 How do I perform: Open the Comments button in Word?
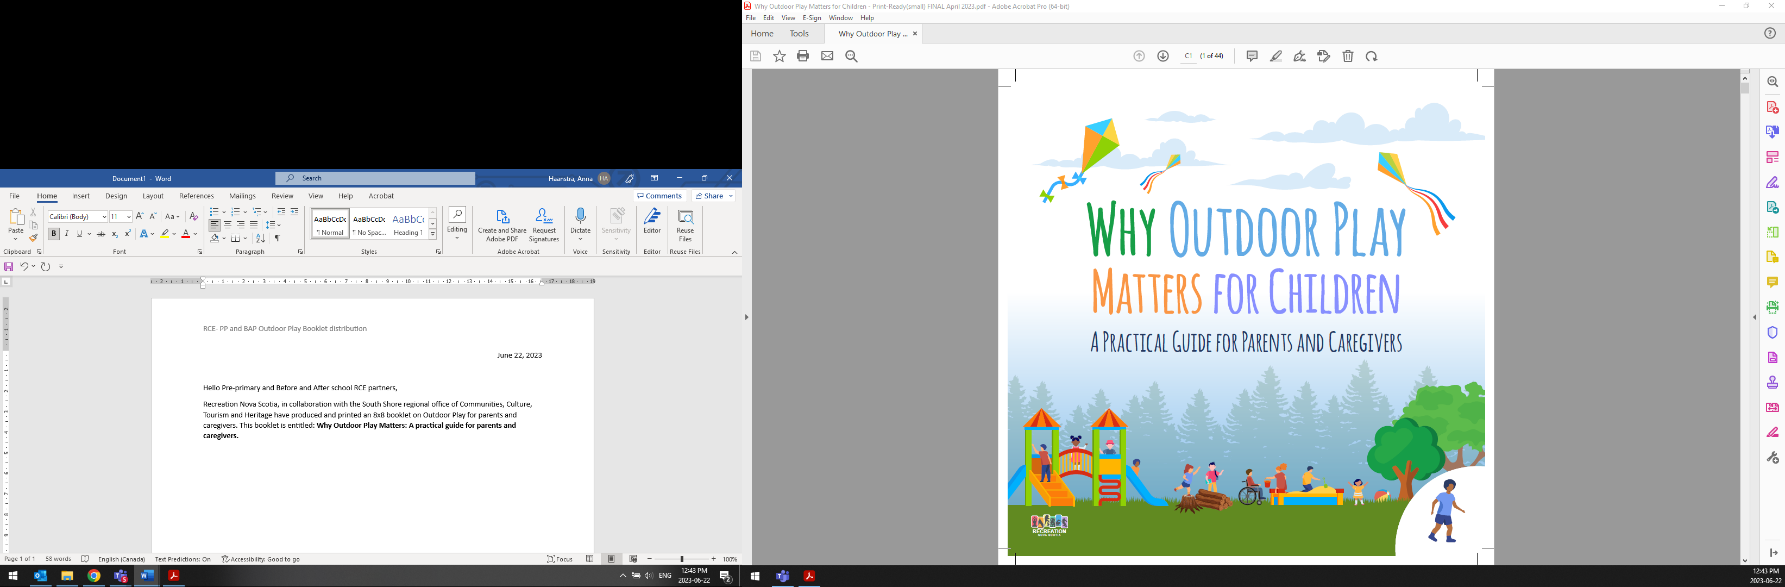(x=660, y=196)
